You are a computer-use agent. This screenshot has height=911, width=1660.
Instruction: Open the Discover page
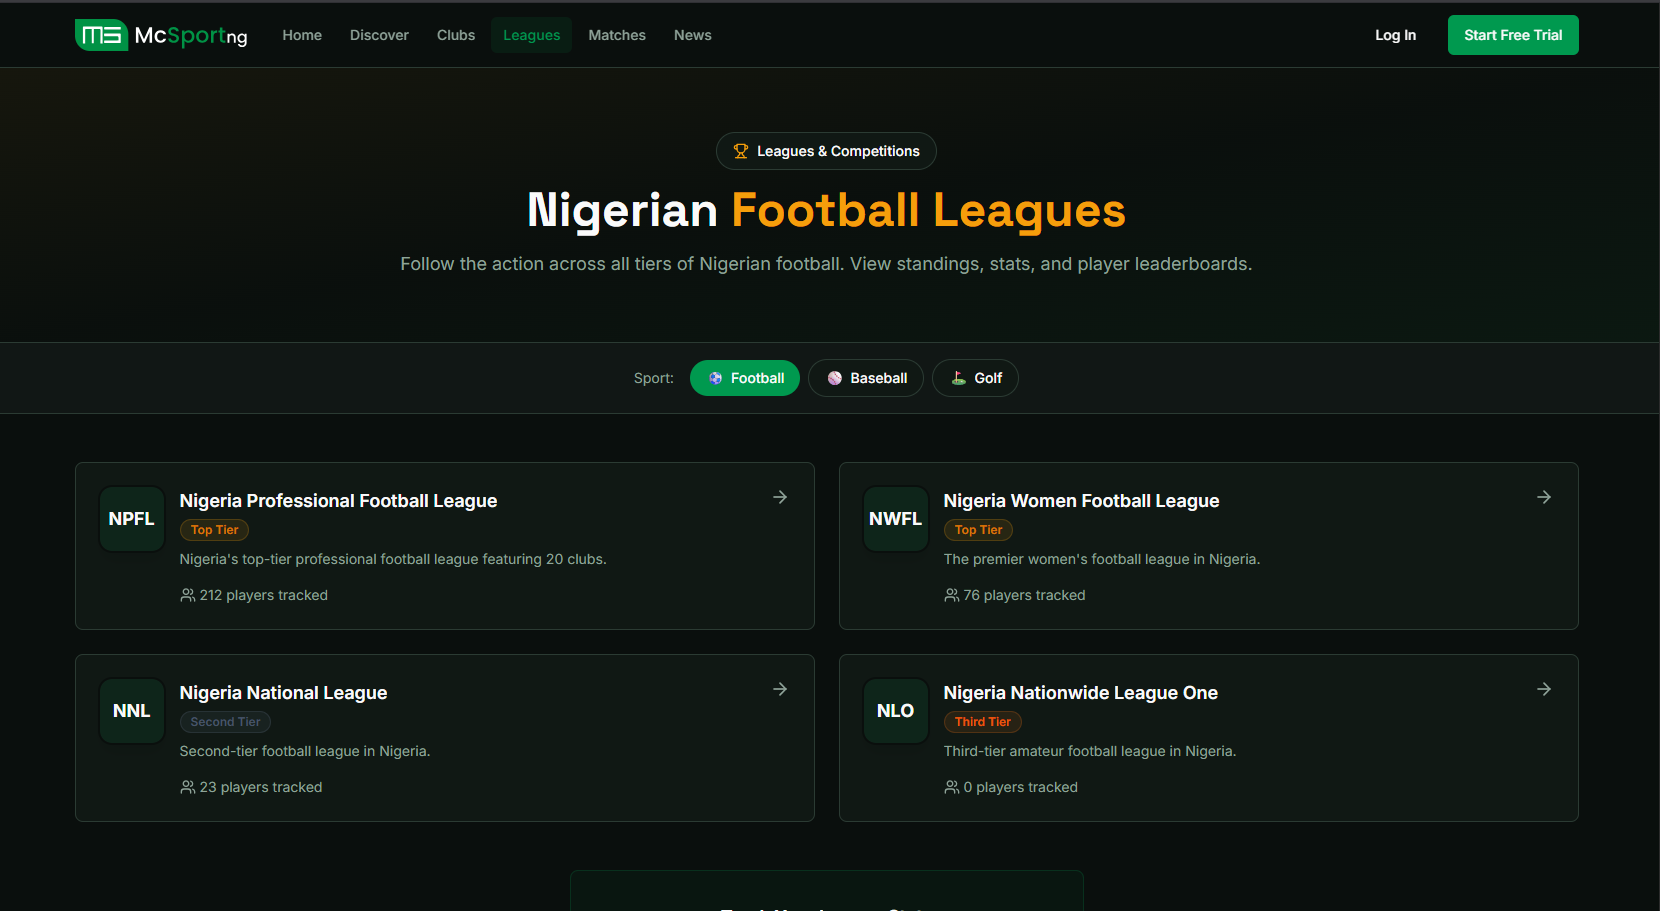379,35
